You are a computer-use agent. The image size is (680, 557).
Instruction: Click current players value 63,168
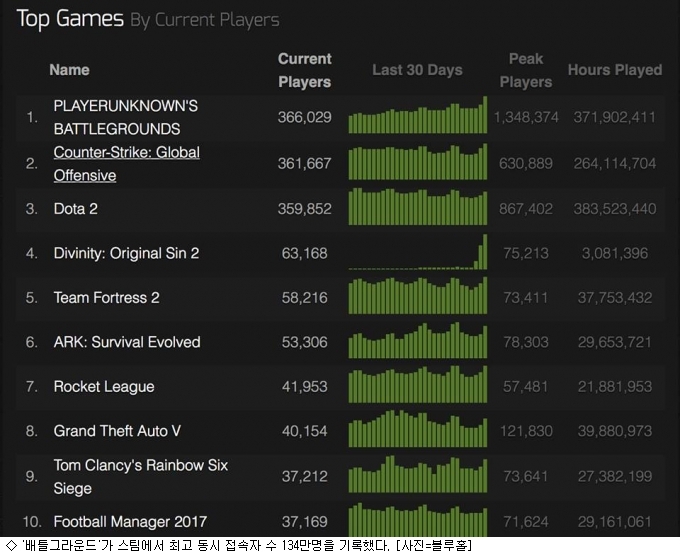(x=304, y=253)
